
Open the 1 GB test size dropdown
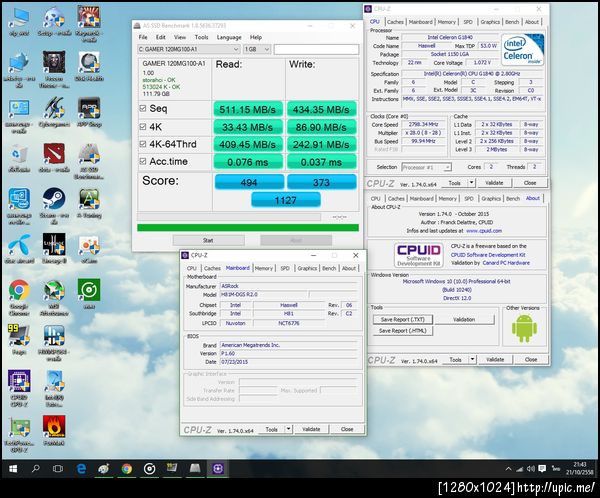[x=257, y=49]
